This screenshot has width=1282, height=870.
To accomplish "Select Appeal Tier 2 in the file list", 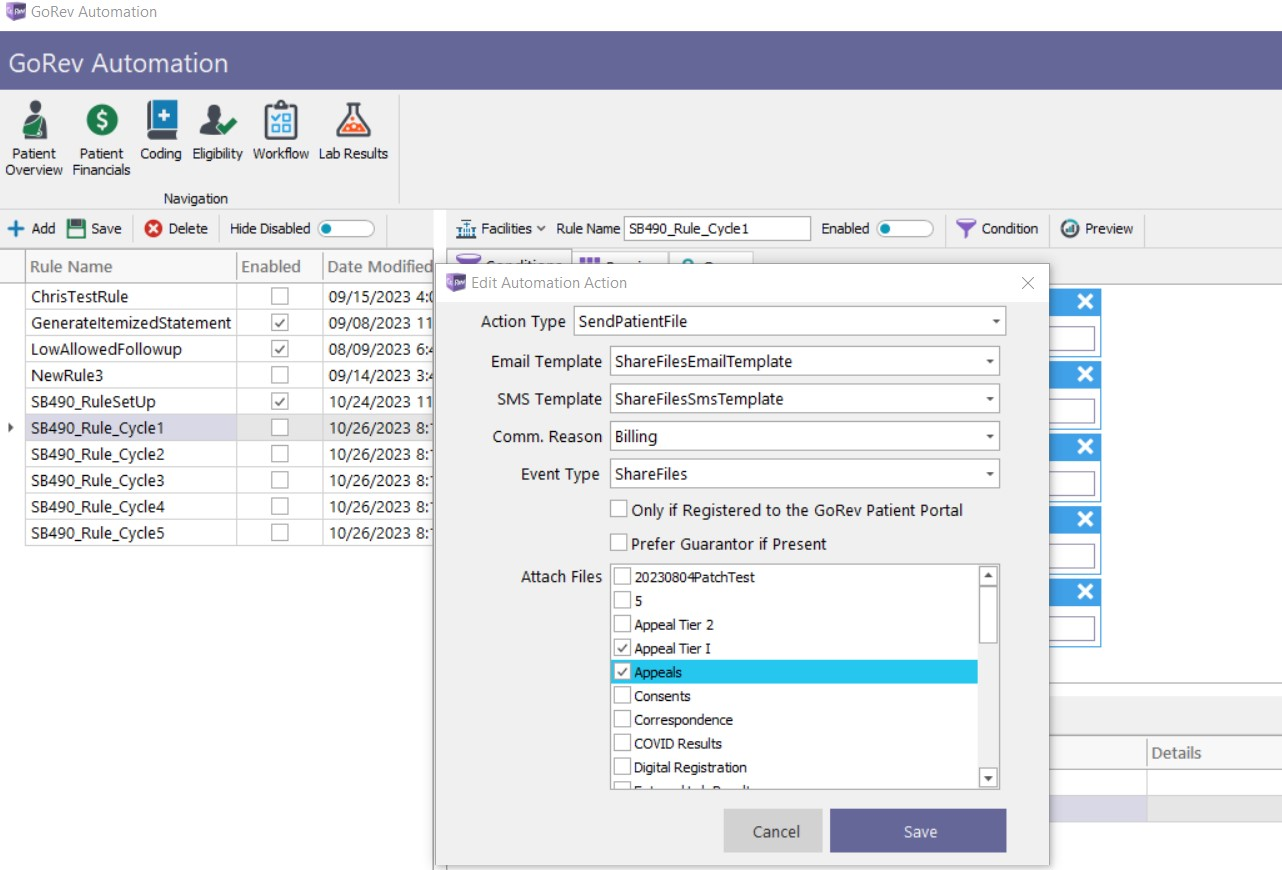I will click(674, 625).
